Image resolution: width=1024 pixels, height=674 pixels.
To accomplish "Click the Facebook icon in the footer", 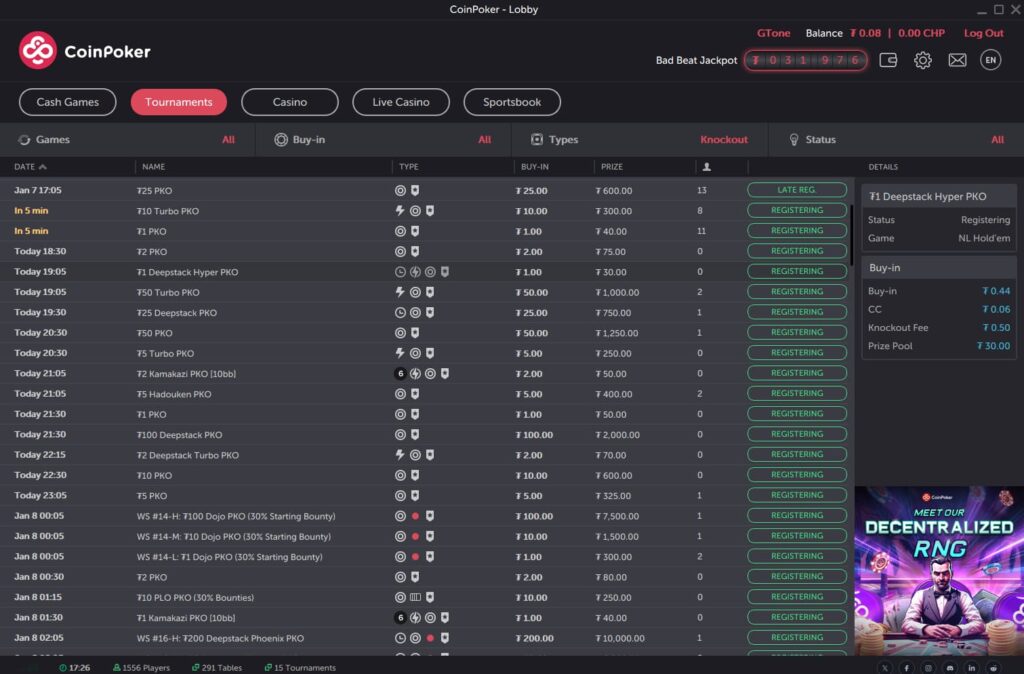I will (x=906, y=667).
